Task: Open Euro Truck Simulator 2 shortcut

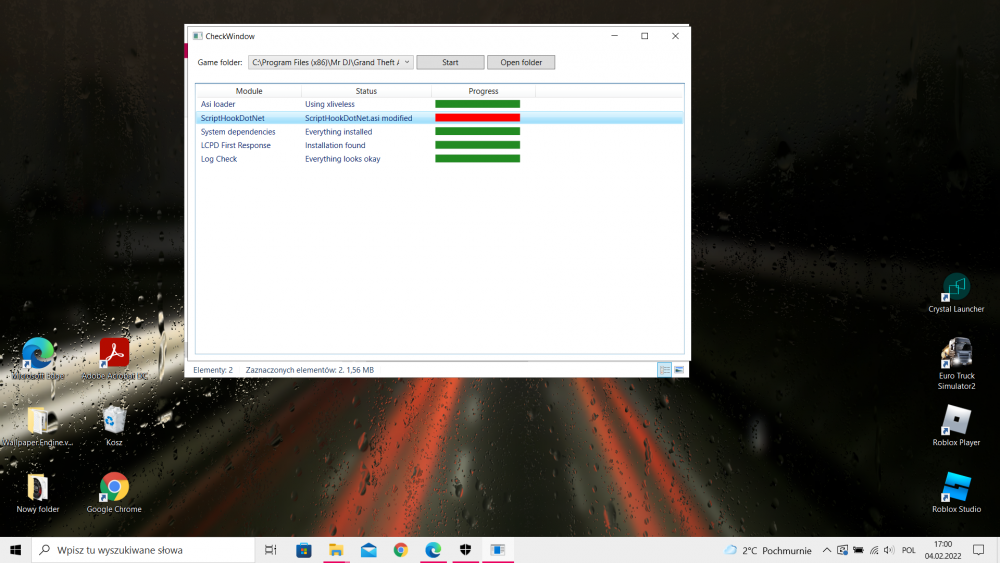Action: coord(956,363)
